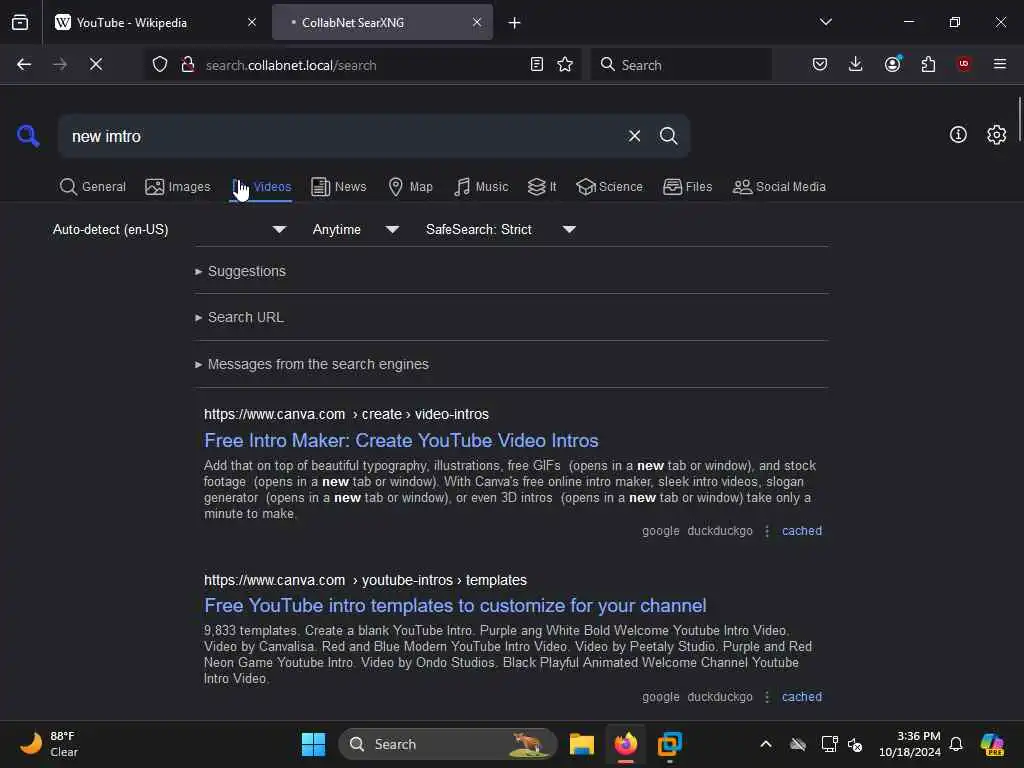
Task: Select the Videos category tab
Action: [261, 187]
